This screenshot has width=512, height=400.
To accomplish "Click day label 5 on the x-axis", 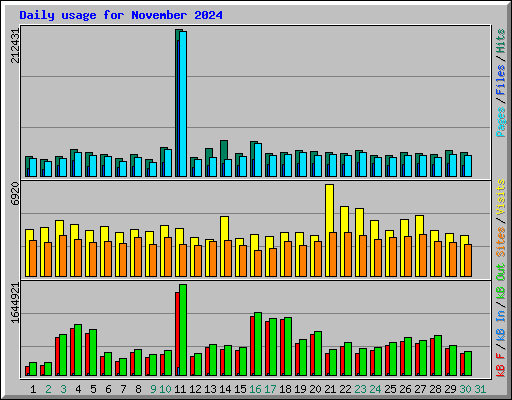I will pyautogui.click(x=93, y=389).
